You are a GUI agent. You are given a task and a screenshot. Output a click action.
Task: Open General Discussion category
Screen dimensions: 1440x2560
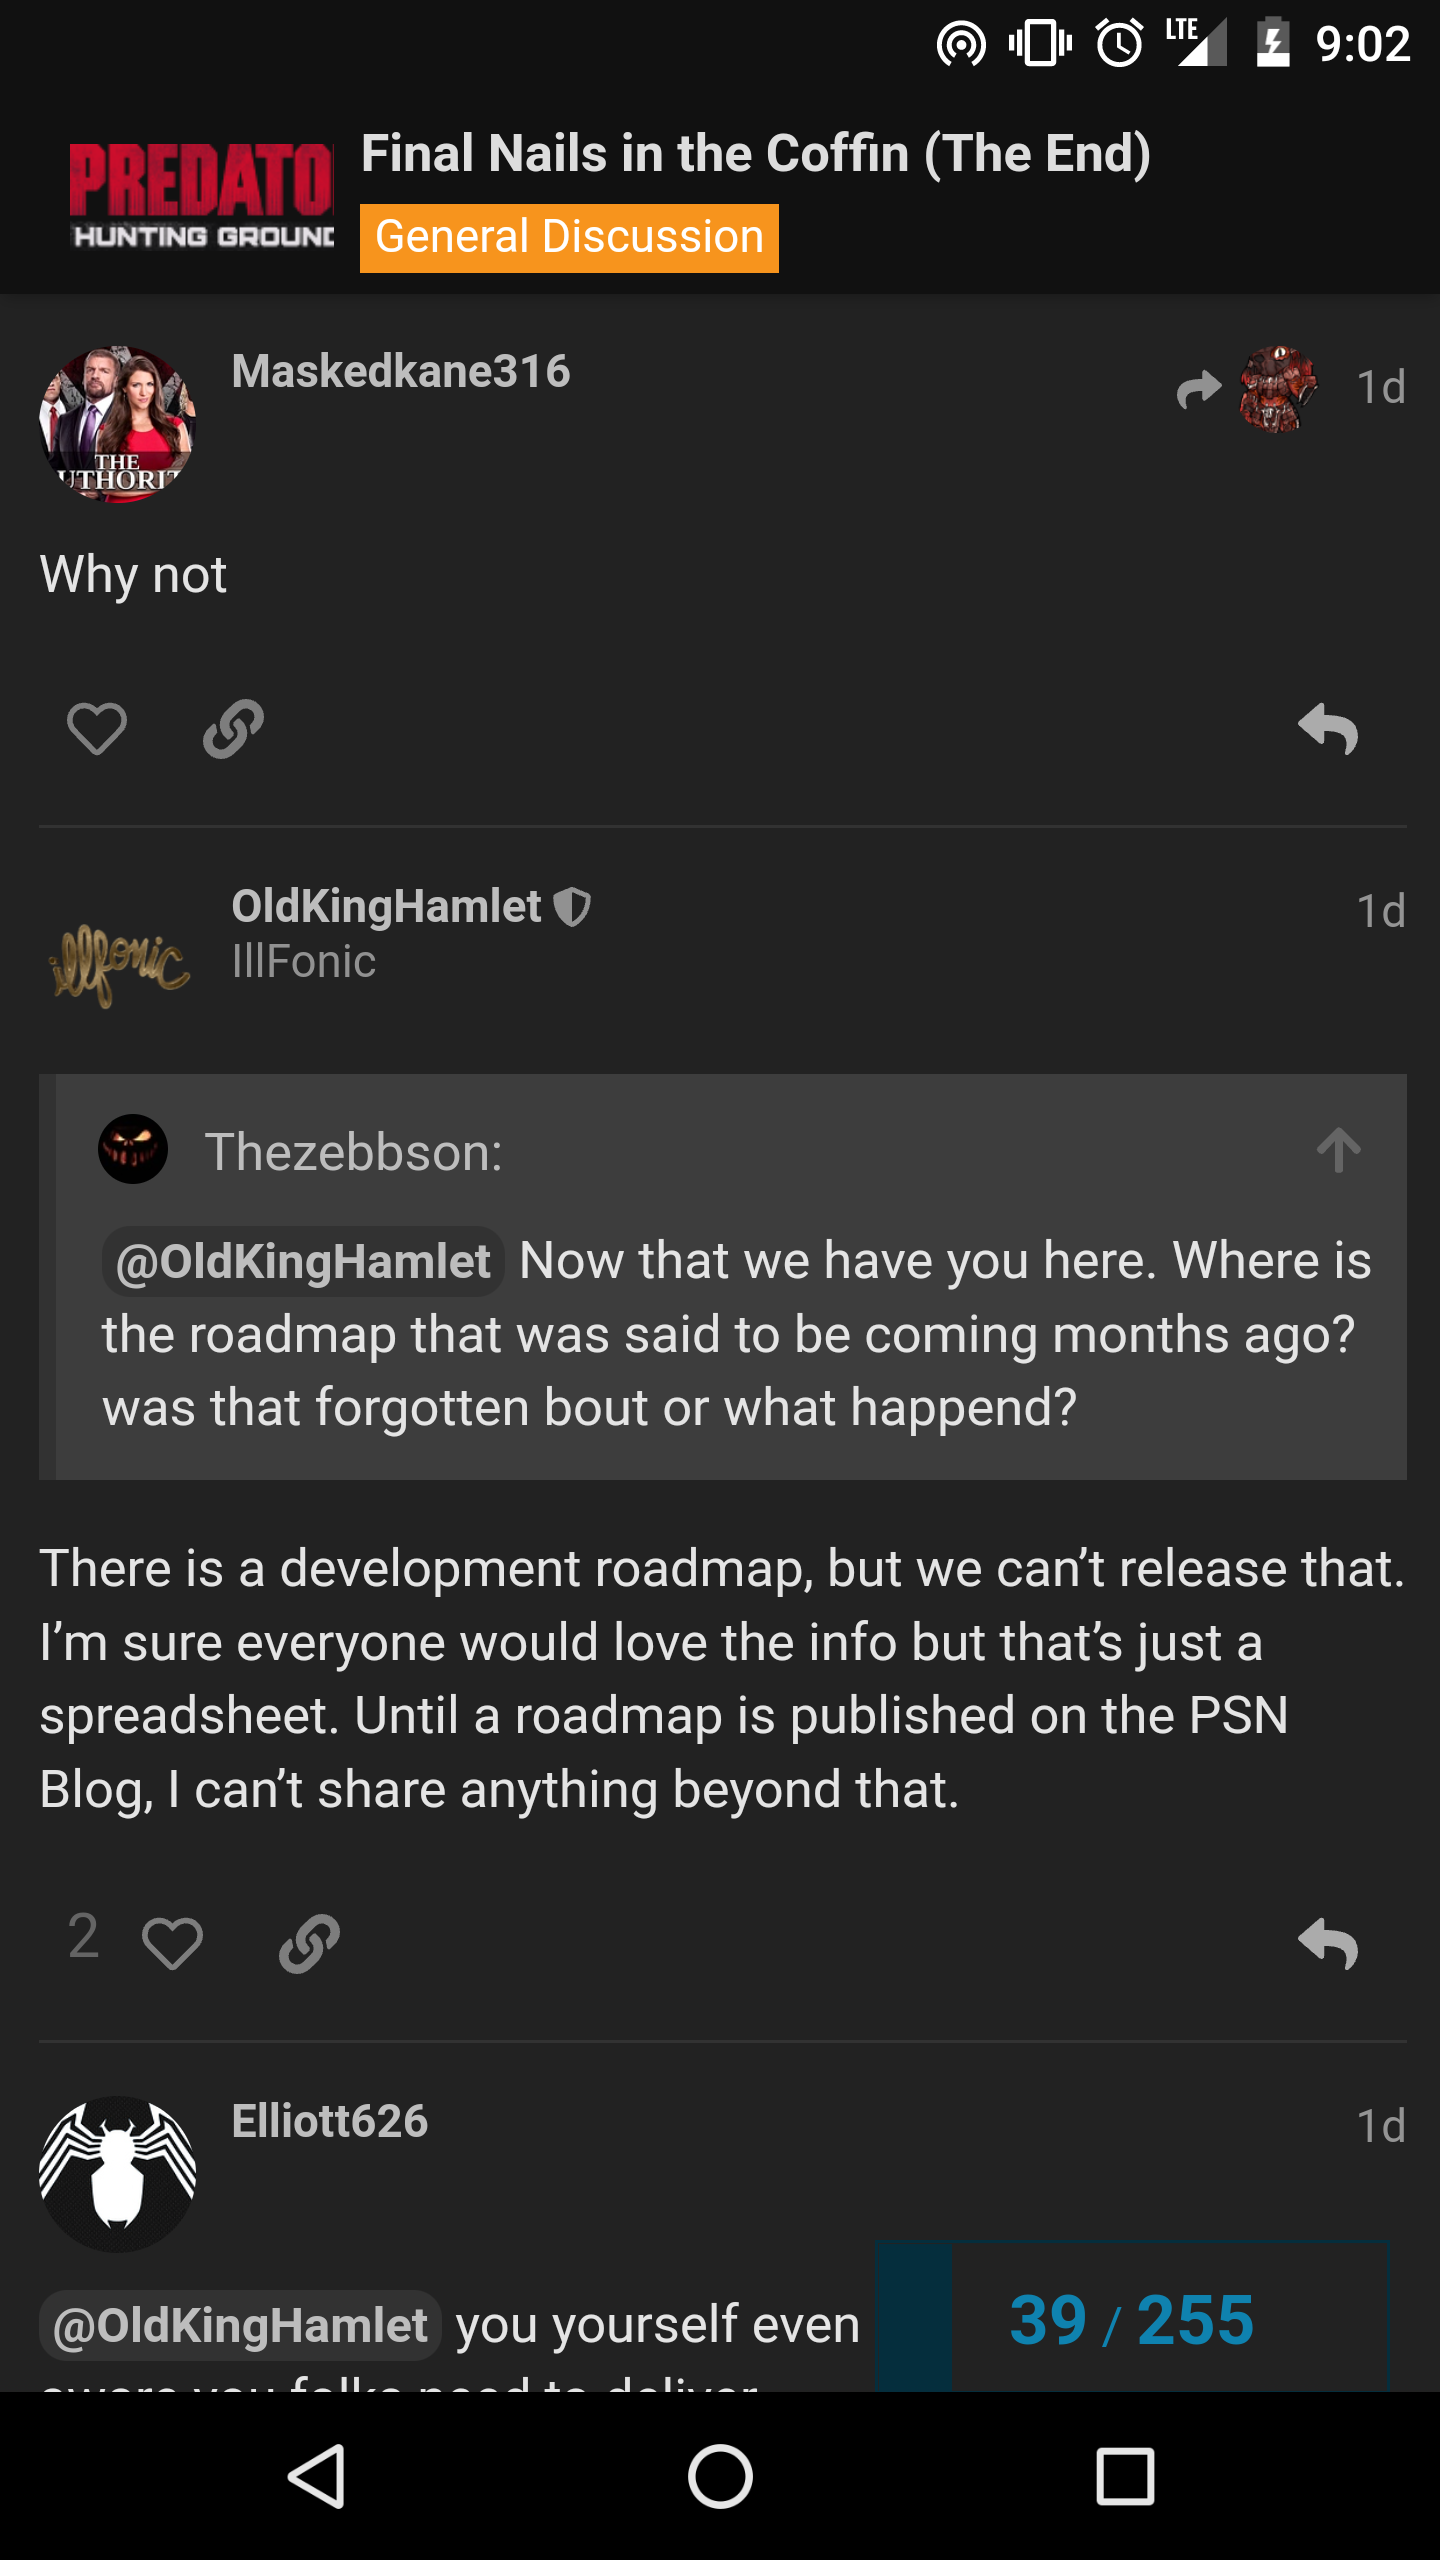(569, 238)
